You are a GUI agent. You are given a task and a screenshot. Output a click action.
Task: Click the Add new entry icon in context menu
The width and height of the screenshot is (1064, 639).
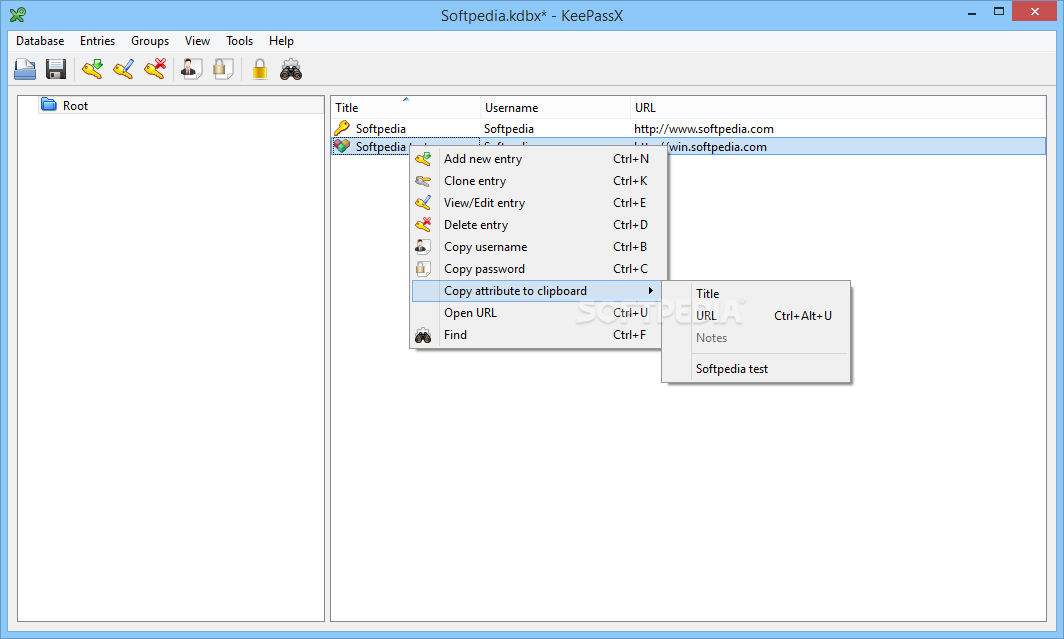point(423,159)
